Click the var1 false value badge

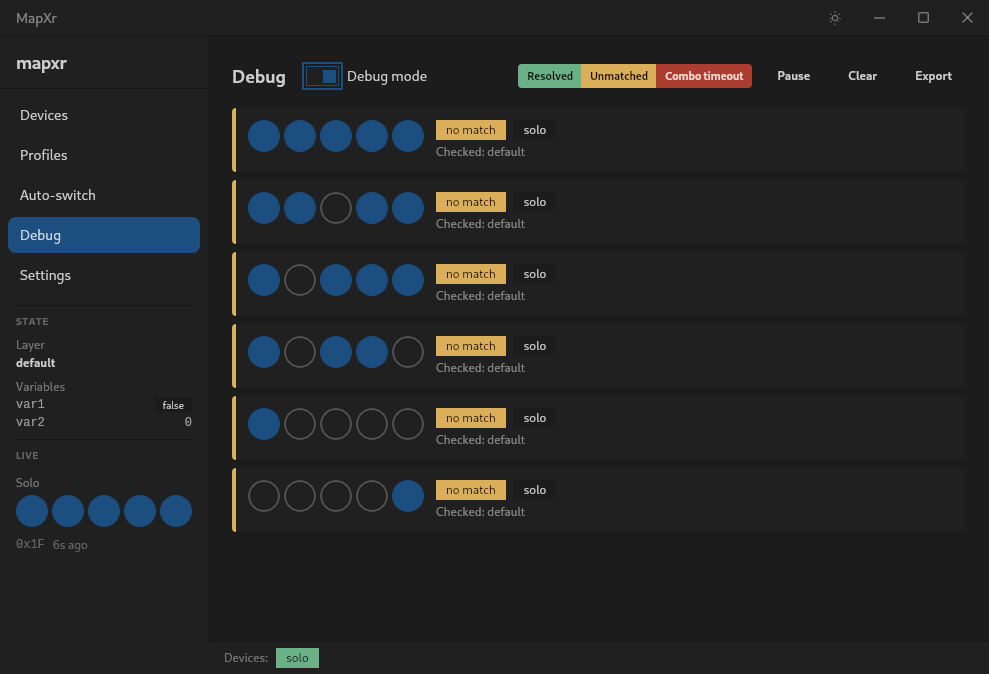(173, 405)
